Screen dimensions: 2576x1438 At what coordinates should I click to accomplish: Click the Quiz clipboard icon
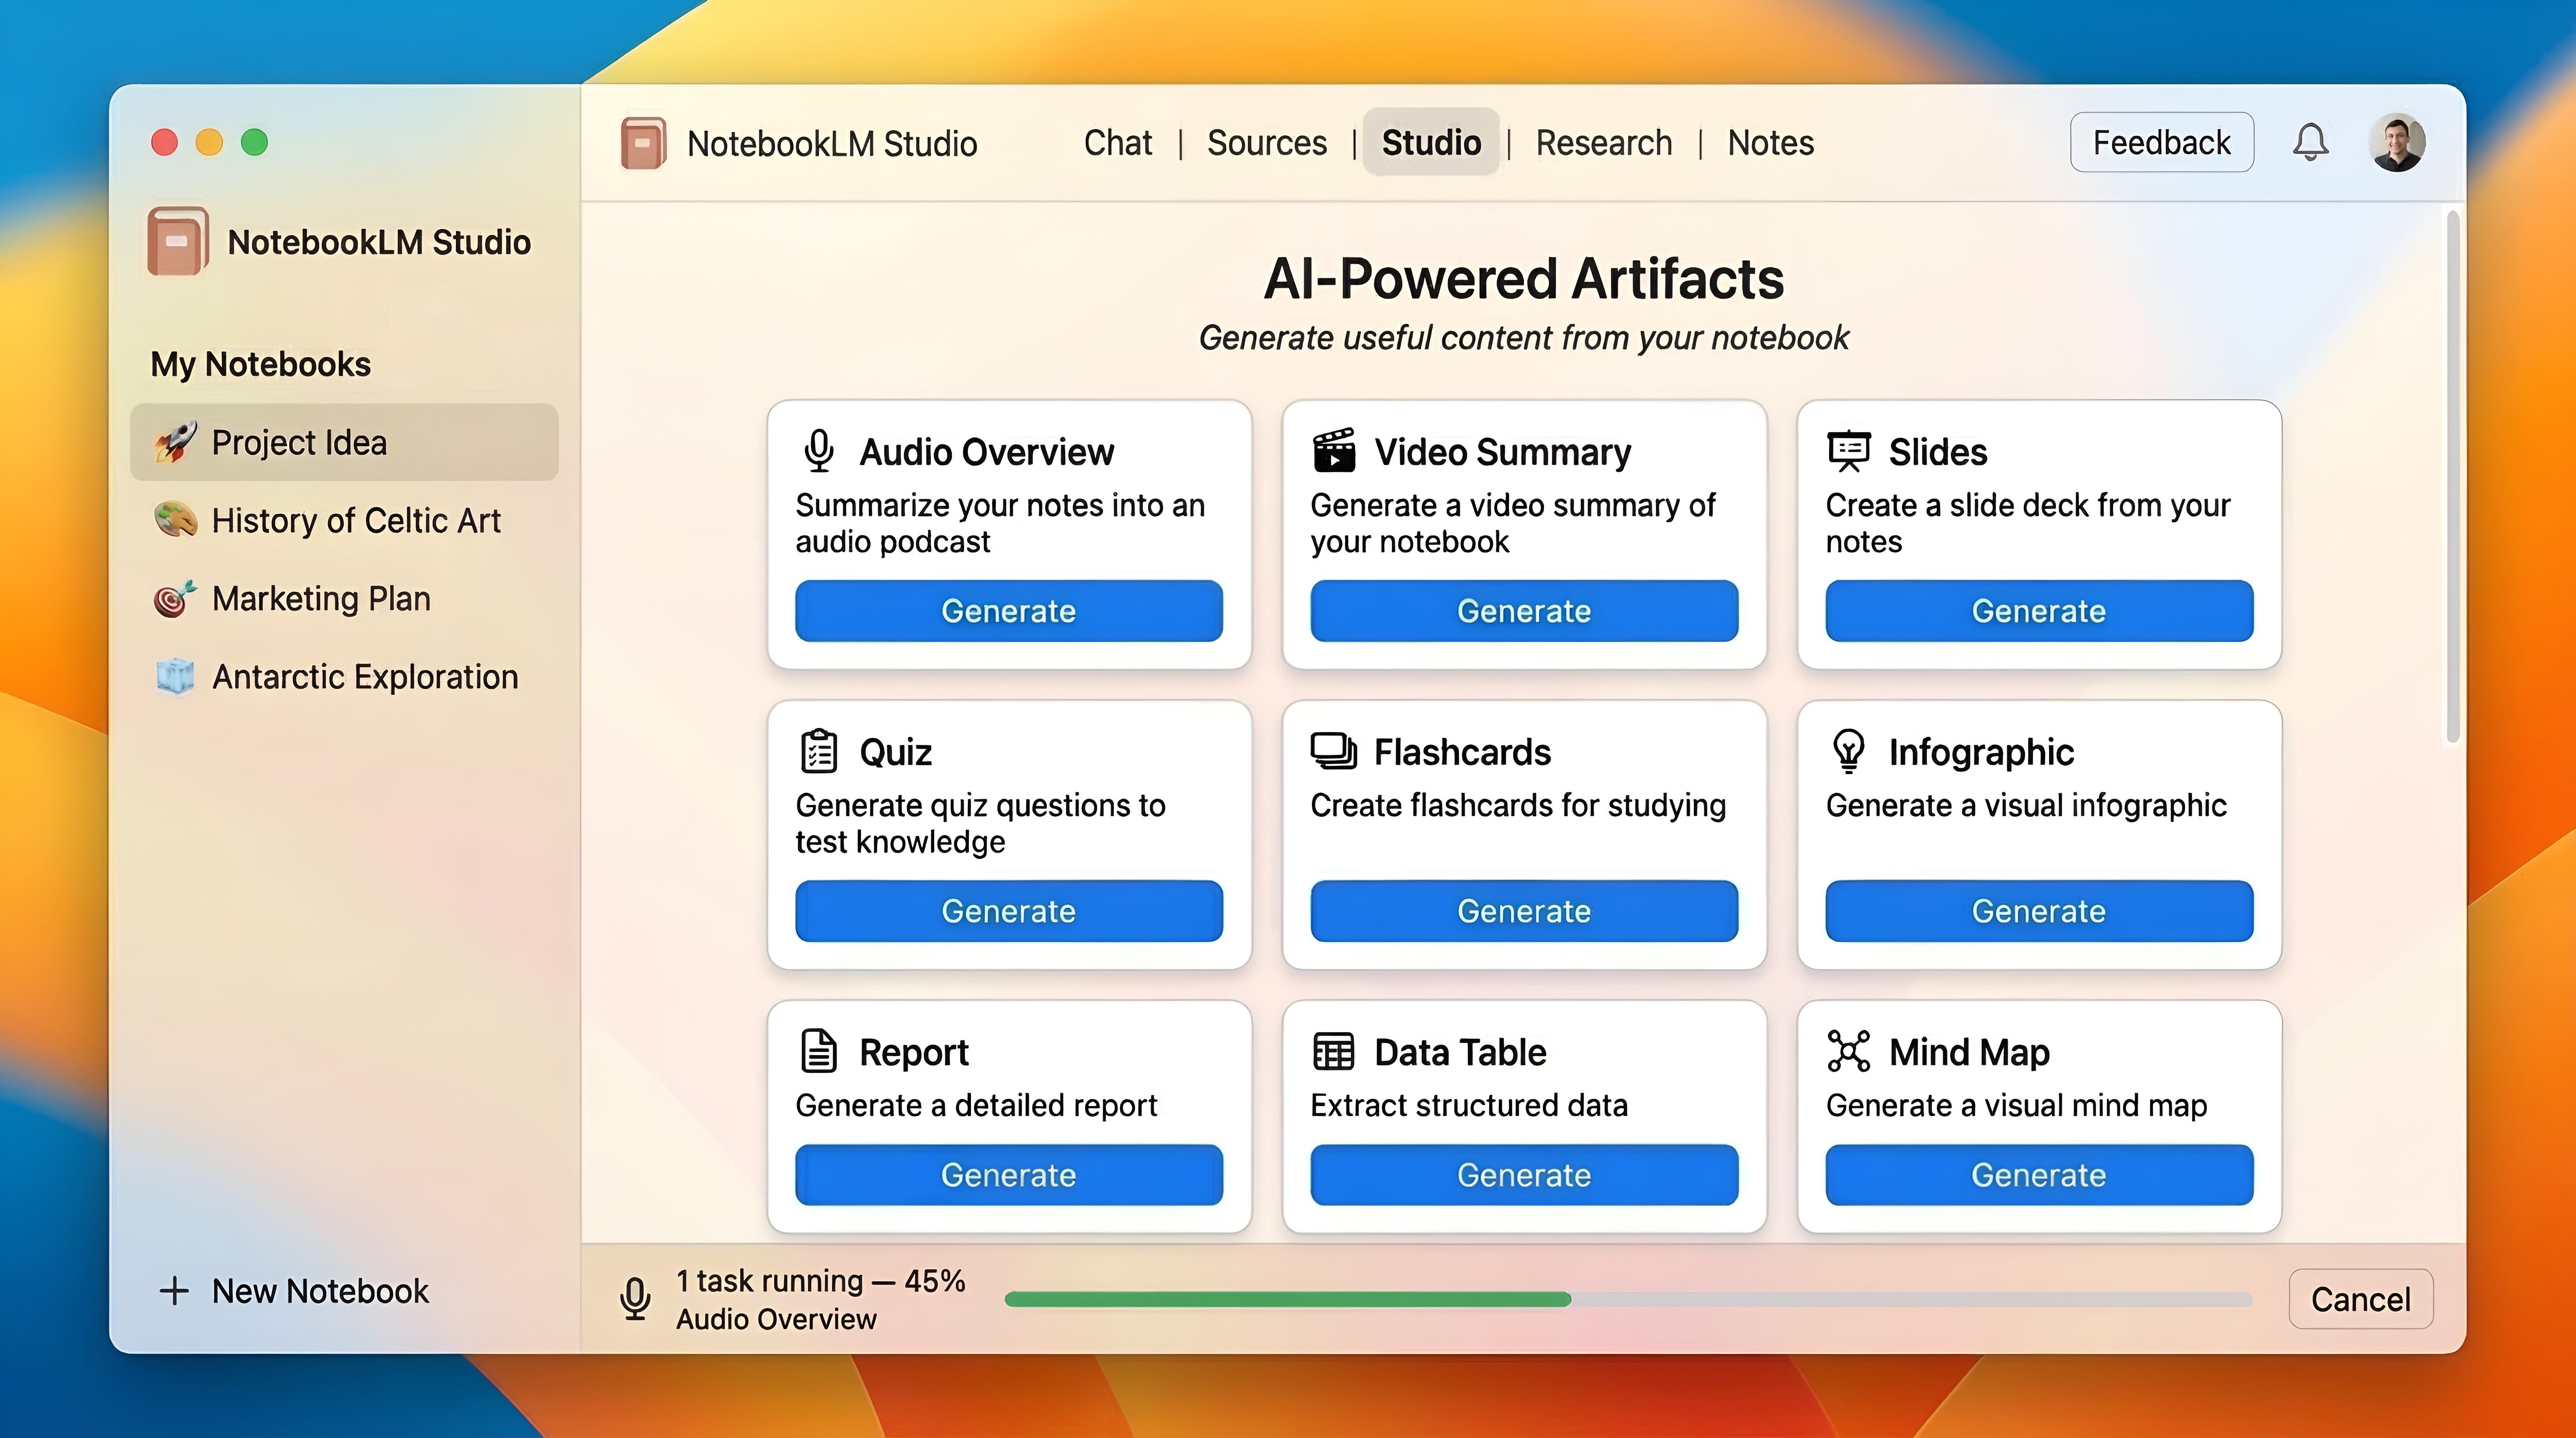(x=820, y=751)
